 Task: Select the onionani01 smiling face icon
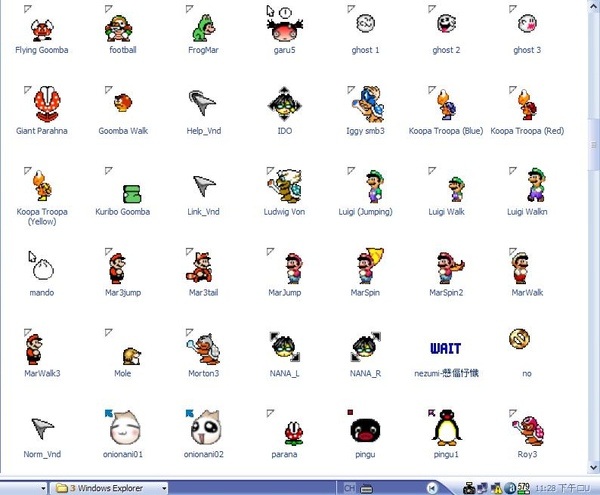coord(123,427)
